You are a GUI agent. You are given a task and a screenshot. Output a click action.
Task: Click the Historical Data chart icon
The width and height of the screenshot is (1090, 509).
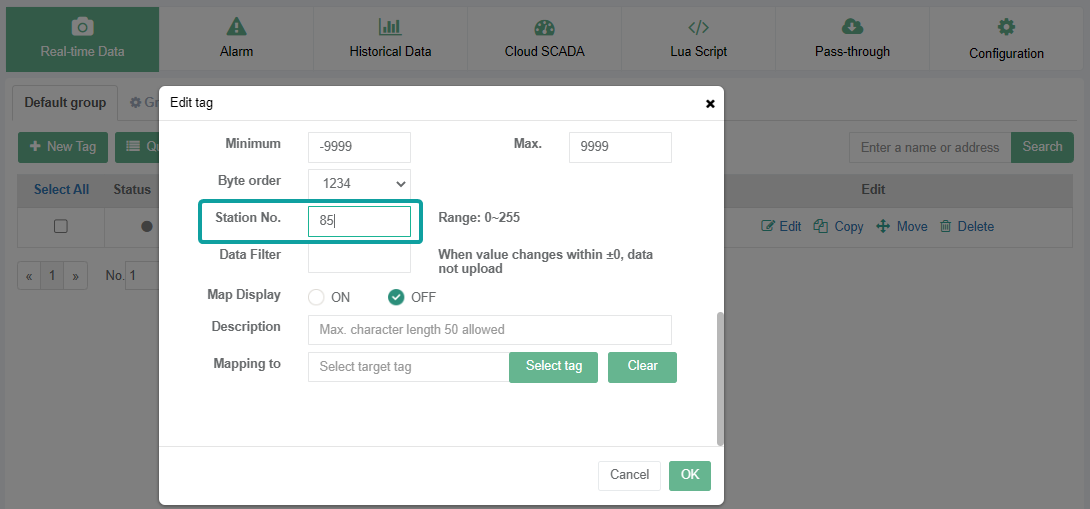tap(390, 27)
